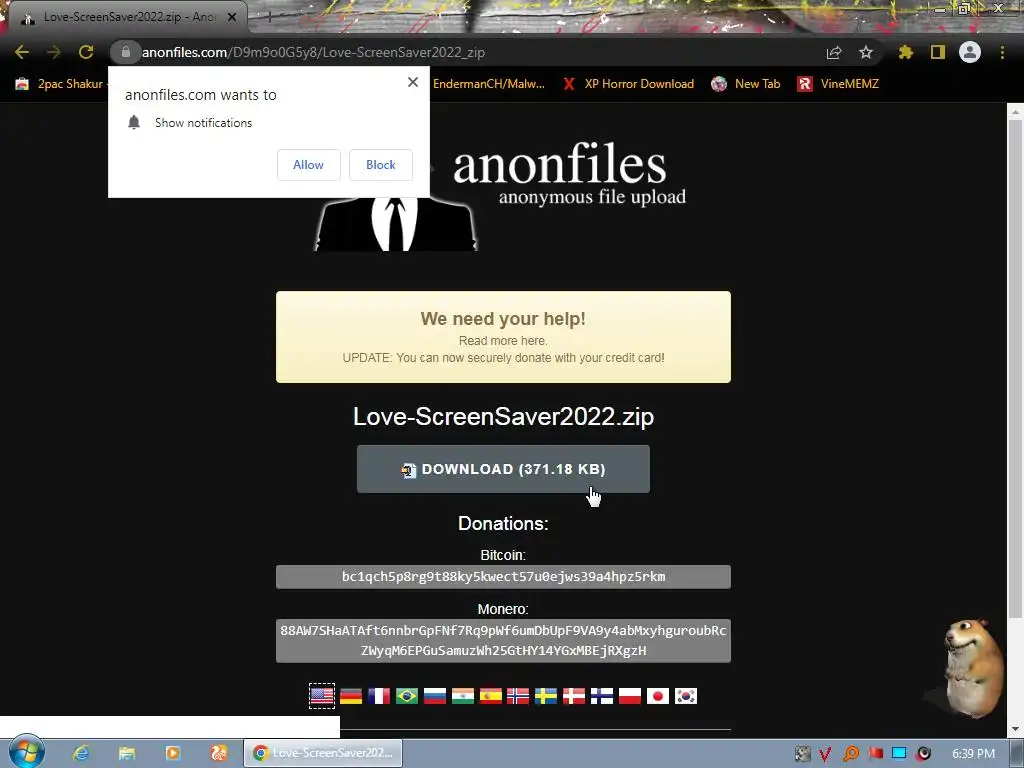Image resolution: width=1024 pixels, height=768 pixels.
Task: Select the Bitcoin donation address
Action: coord(503,577)
